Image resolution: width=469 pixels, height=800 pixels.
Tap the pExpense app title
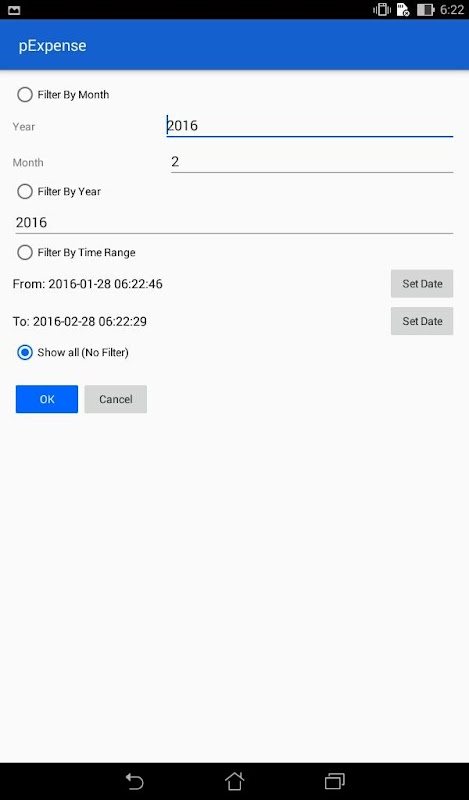(53, 45)
